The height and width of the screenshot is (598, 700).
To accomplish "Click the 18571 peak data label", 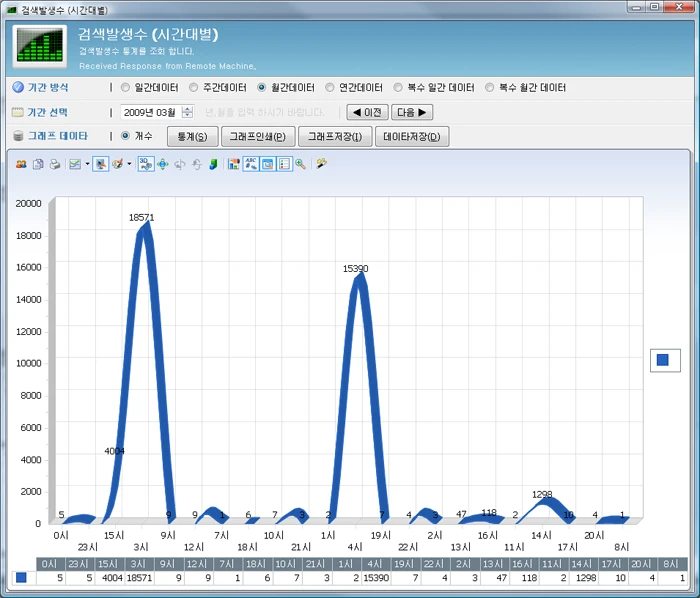I will pos(142,217).
